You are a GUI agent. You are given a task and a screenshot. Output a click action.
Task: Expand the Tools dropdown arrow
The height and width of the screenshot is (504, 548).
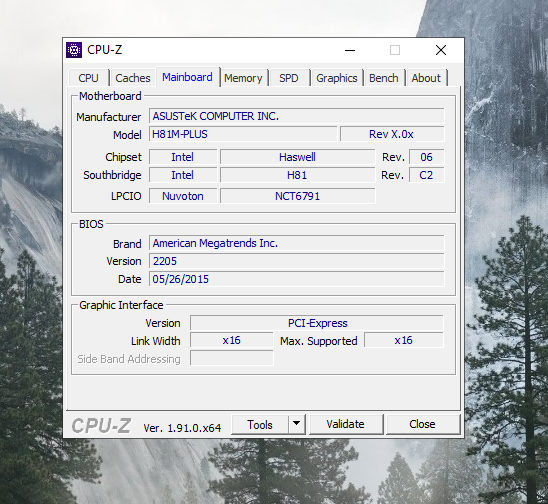pyautogui.click(x=297, y=424)
